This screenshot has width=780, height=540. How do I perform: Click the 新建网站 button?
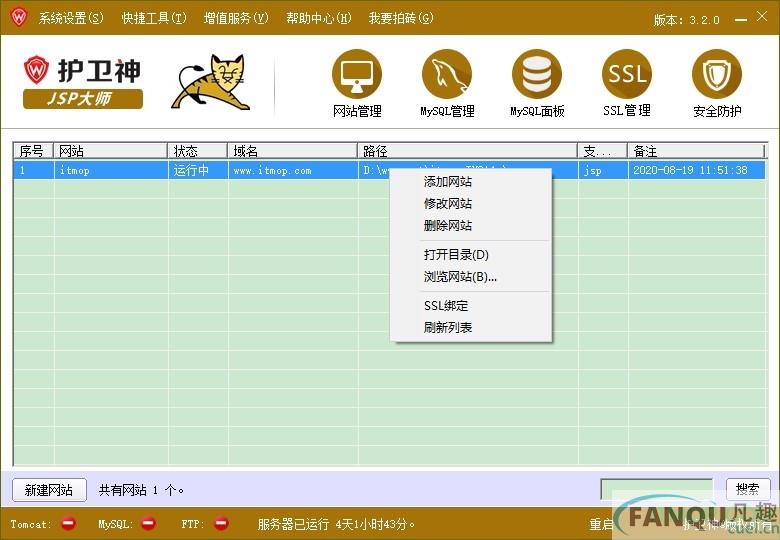coord(49,490)
